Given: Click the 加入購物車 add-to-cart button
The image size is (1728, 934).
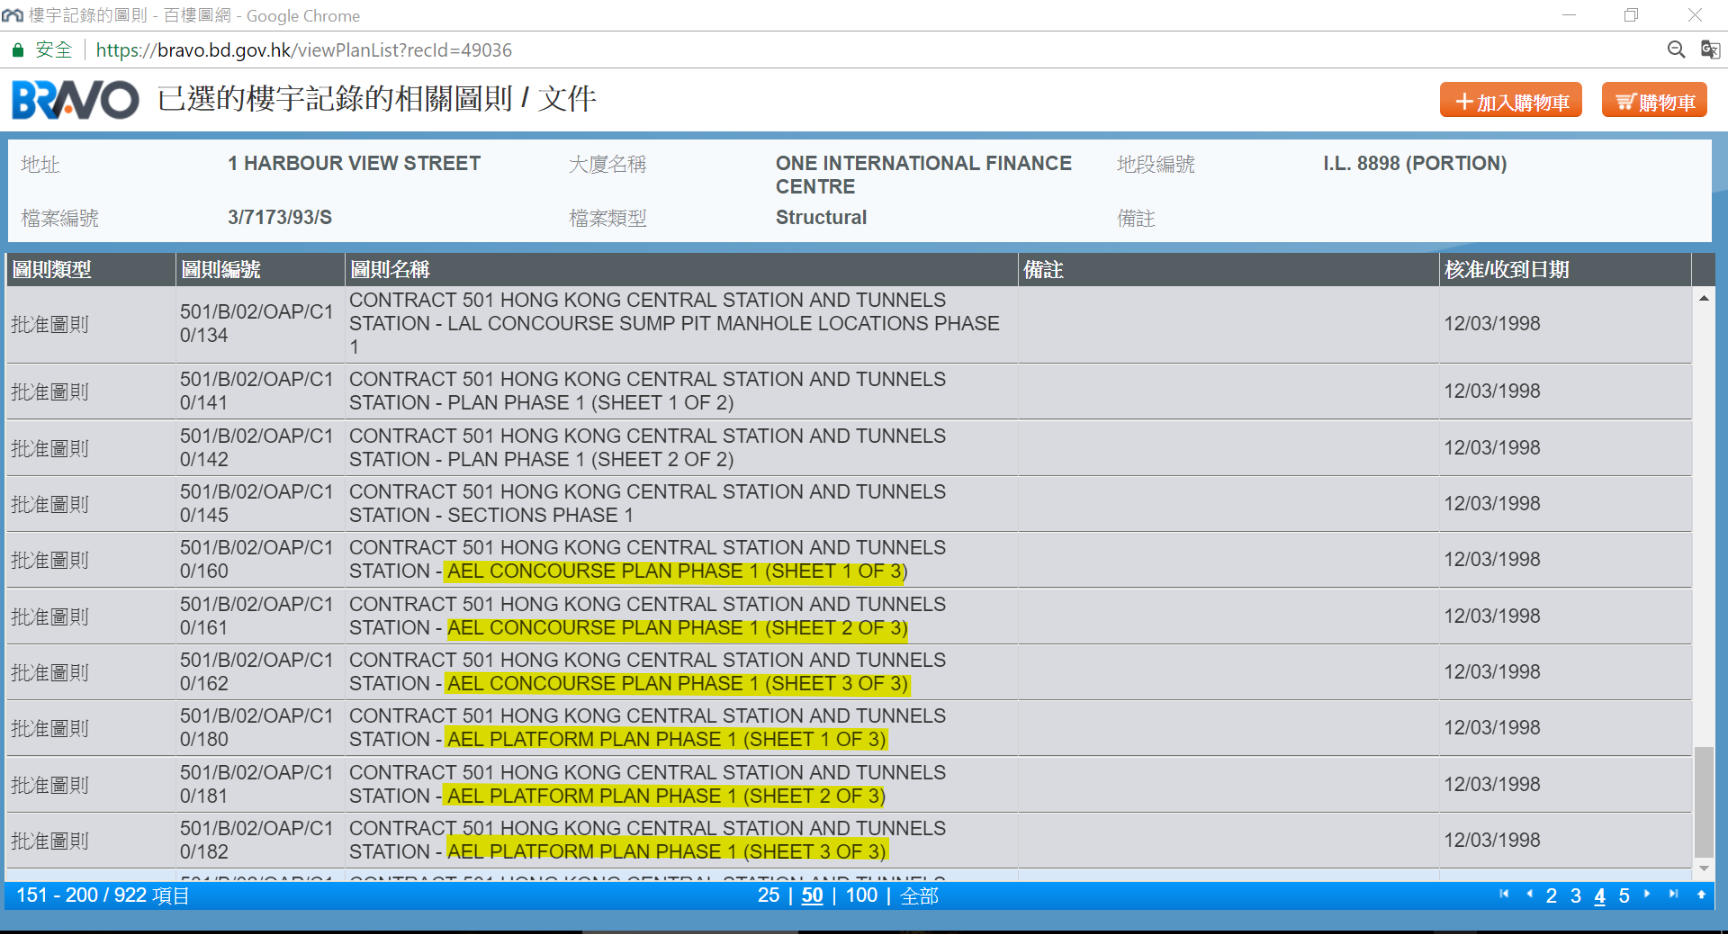Looking at the screenshot, I should click(x=1510, y=101).
